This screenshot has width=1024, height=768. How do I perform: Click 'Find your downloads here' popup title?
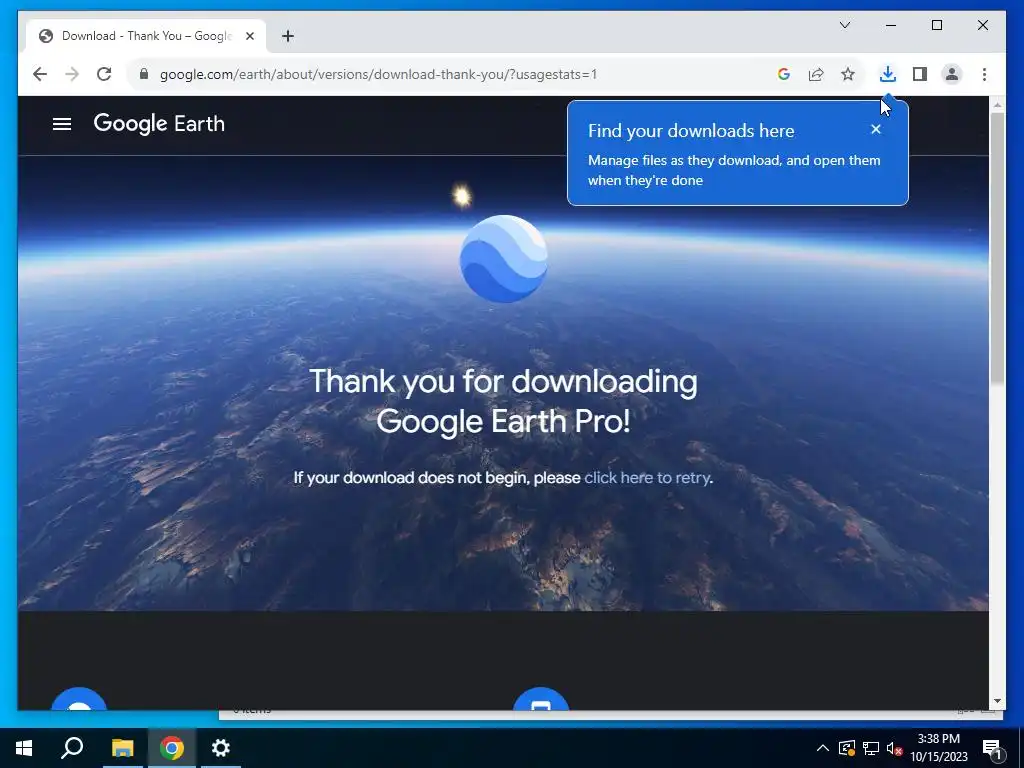click(x=691, y=131)
